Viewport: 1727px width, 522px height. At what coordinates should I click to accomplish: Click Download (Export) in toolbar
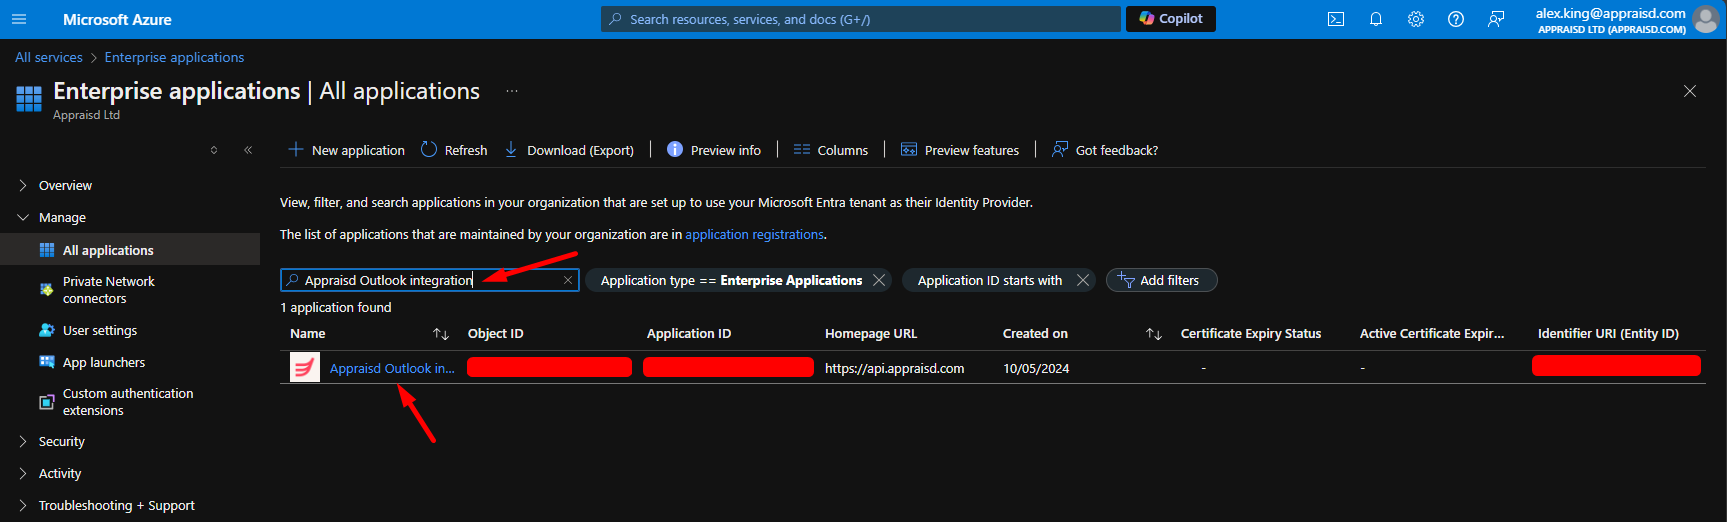click(569, 150)
